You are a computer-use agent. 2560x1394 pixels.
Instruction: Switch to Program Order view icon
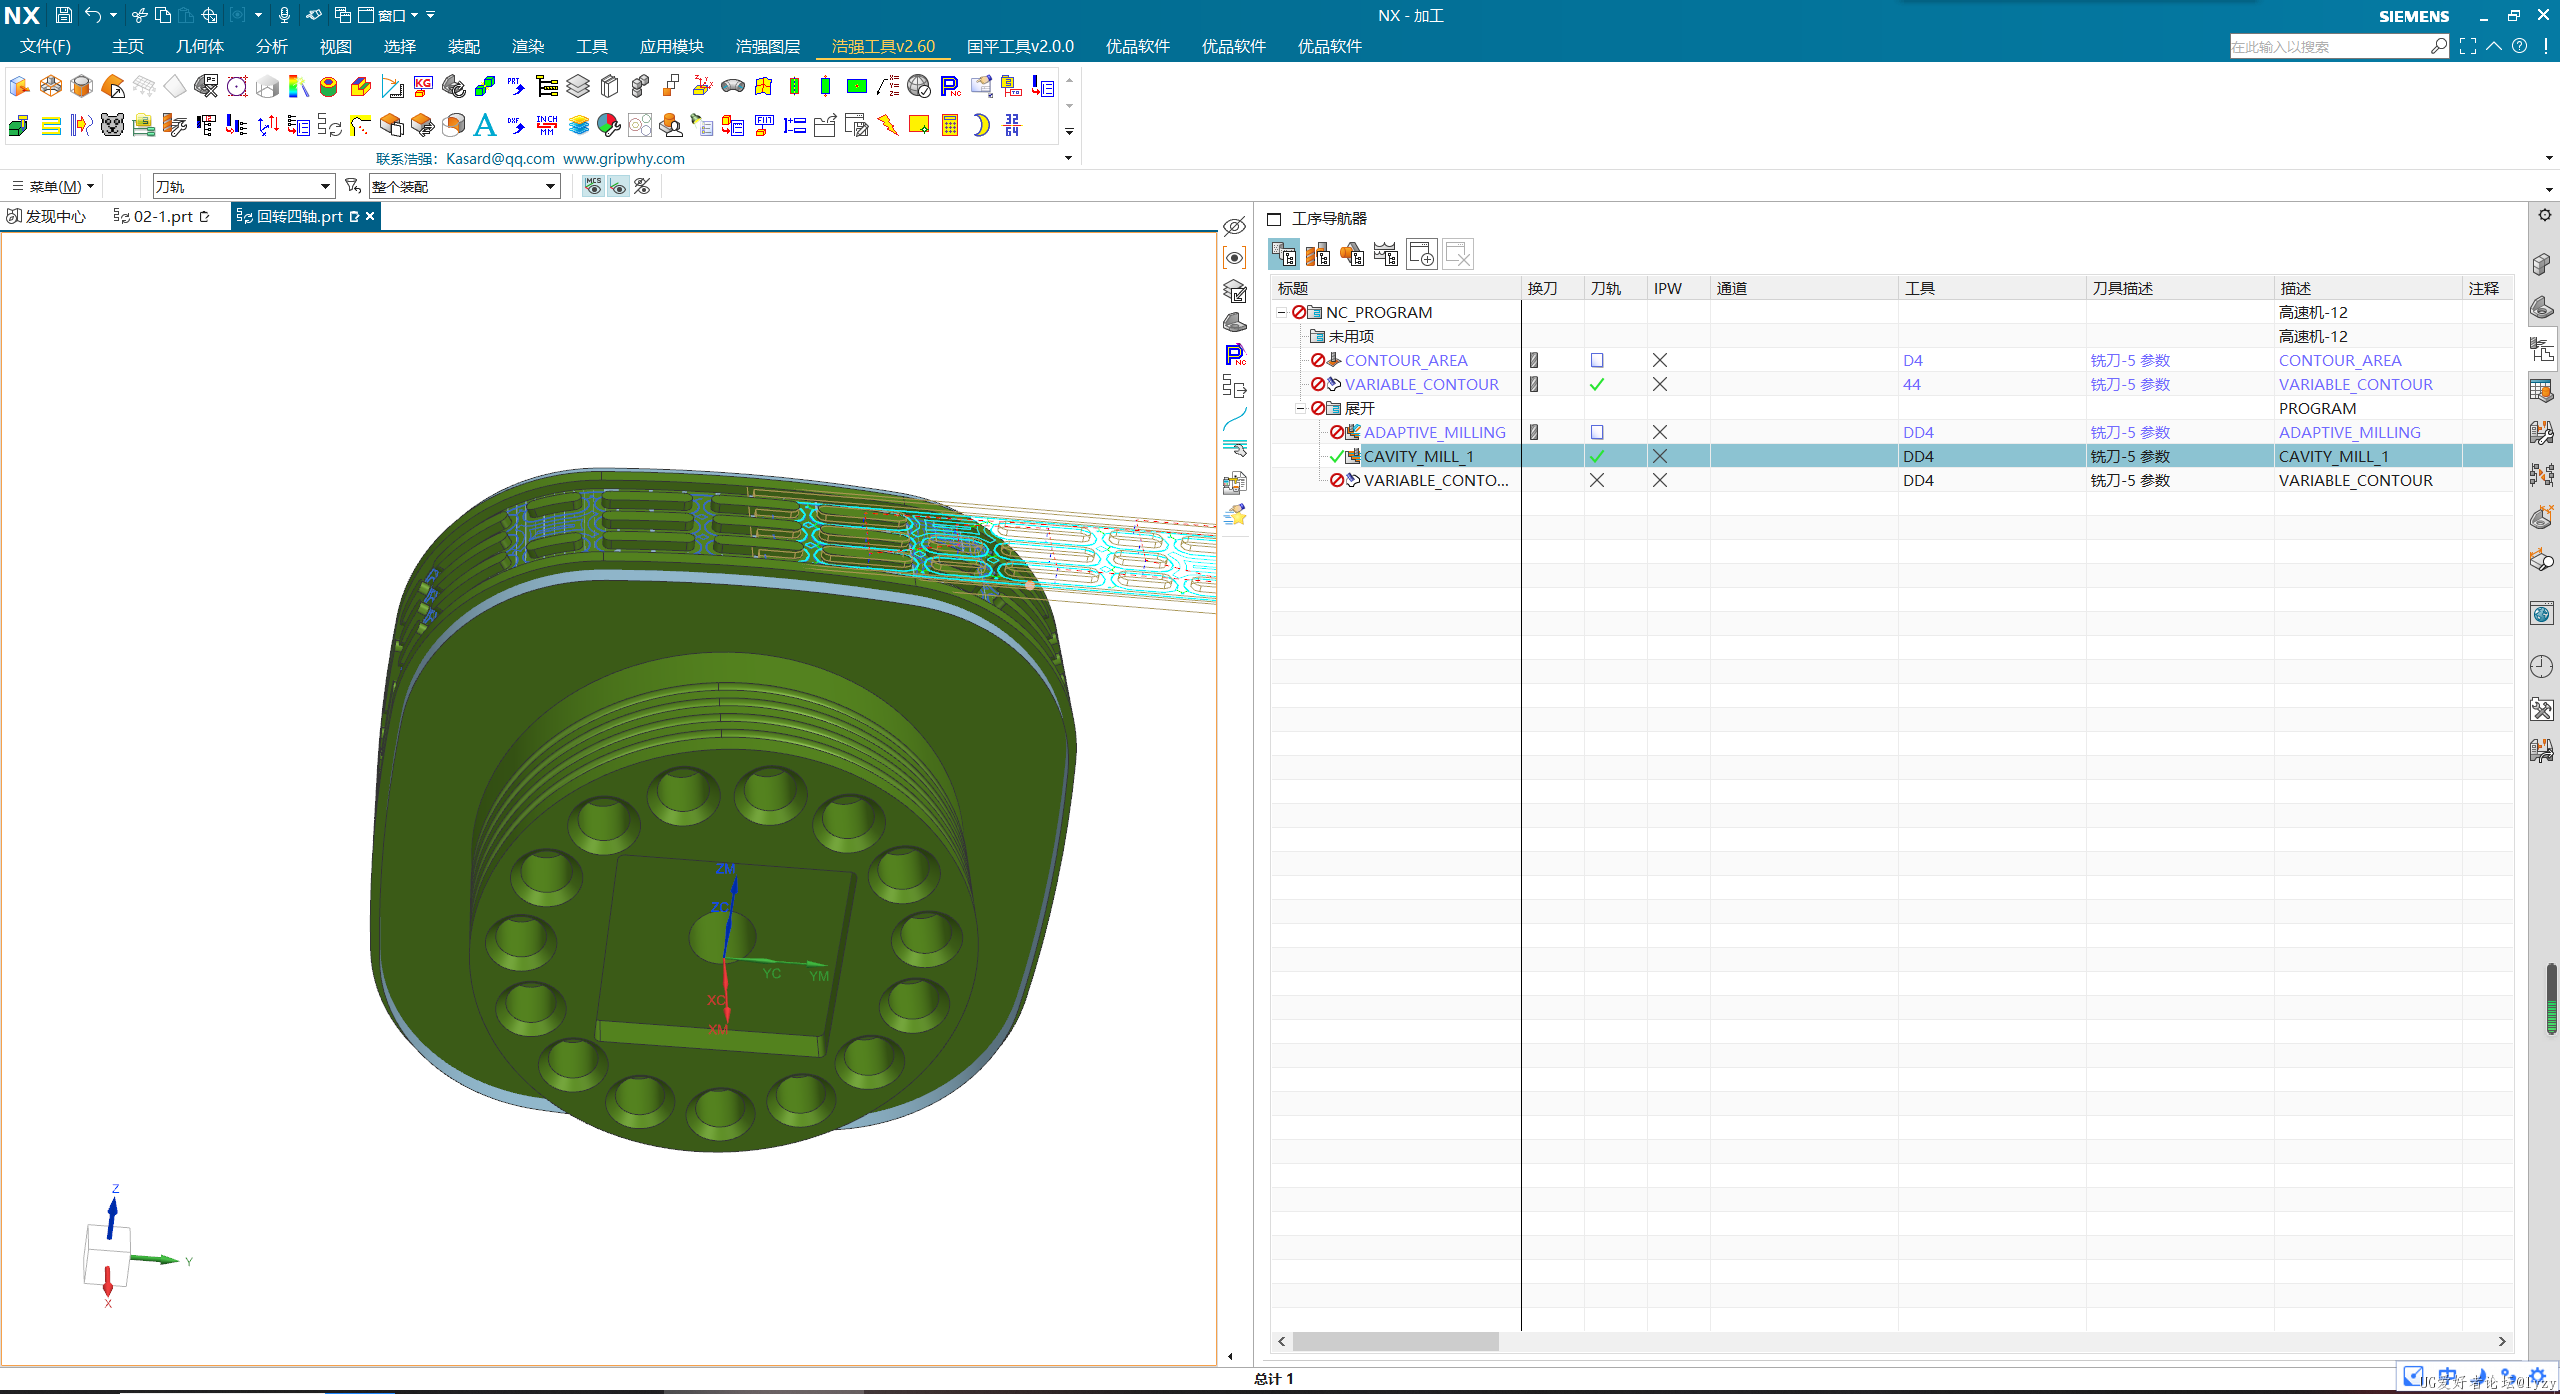click(x=1284, y=254)
